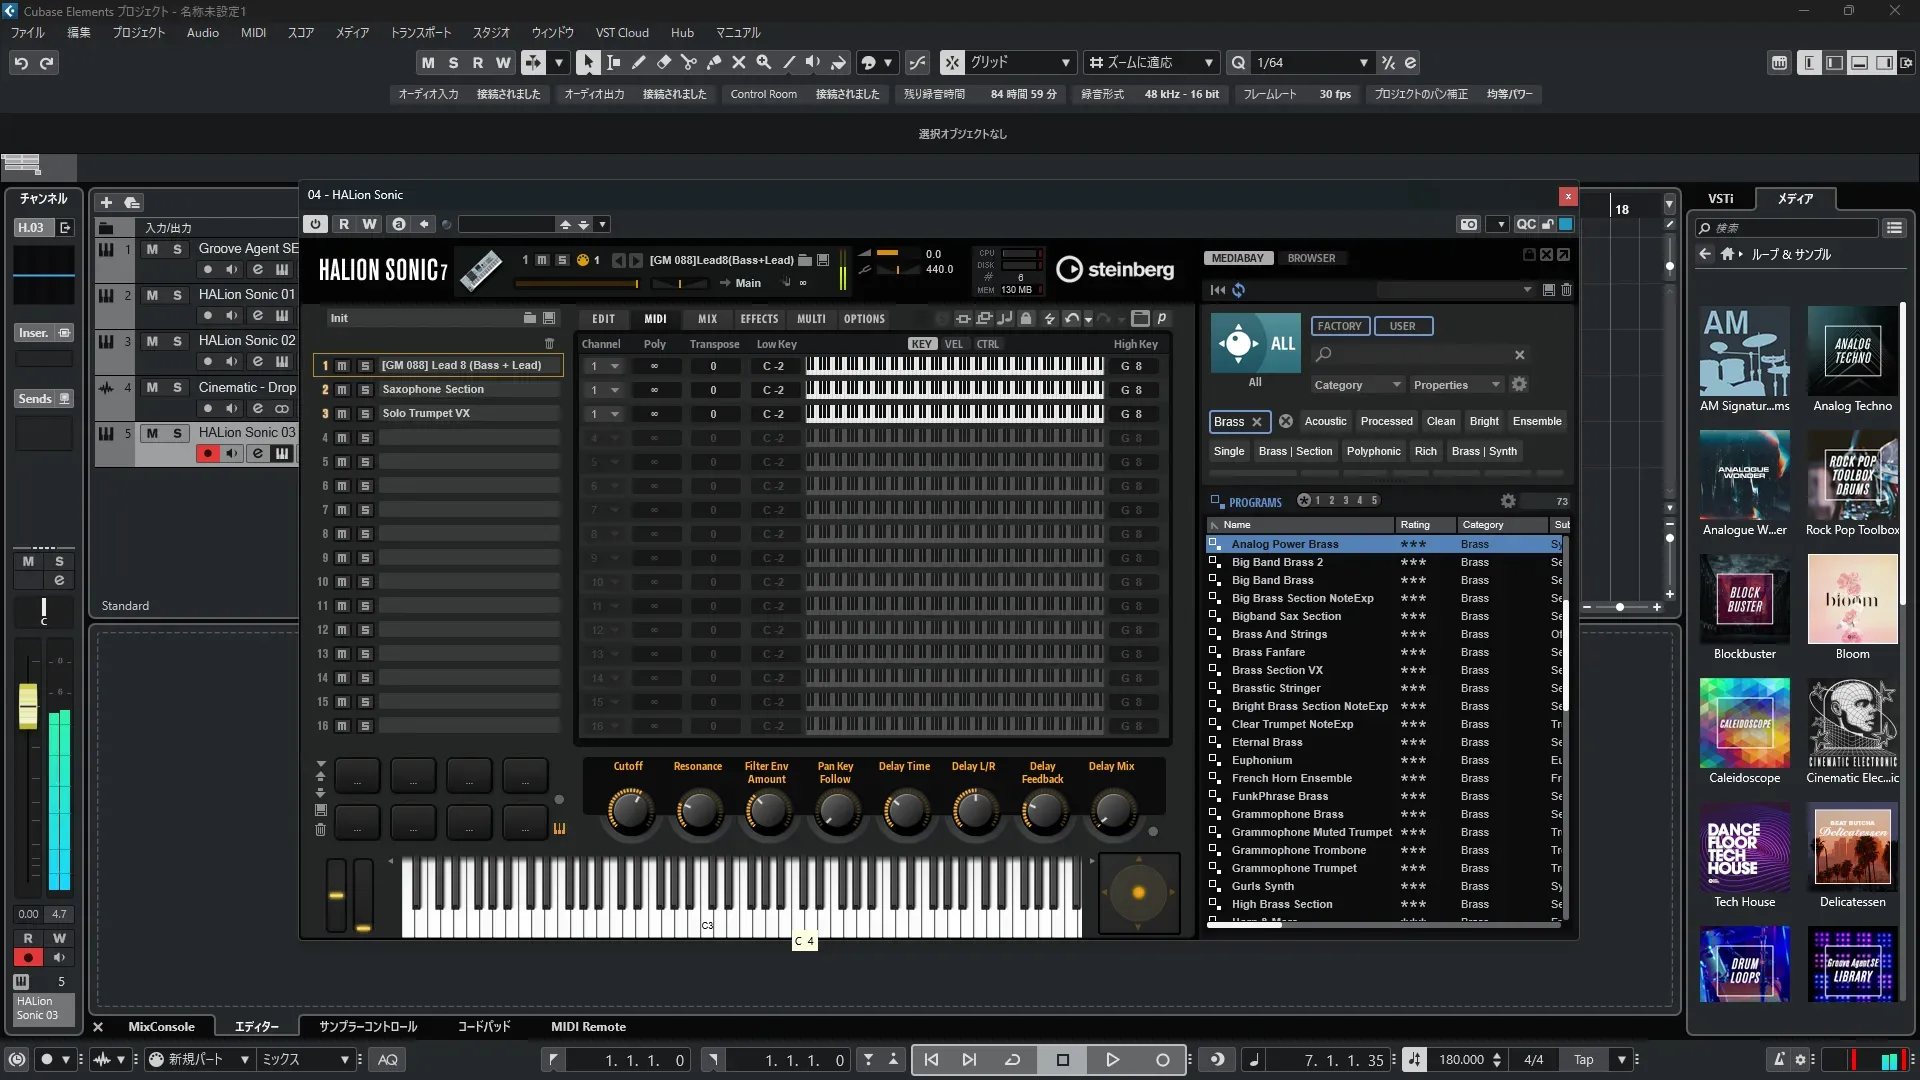Screen dimensions: 1920x1080
Task: Activate the transport cycle loop button
Action: (1012, 1060)
